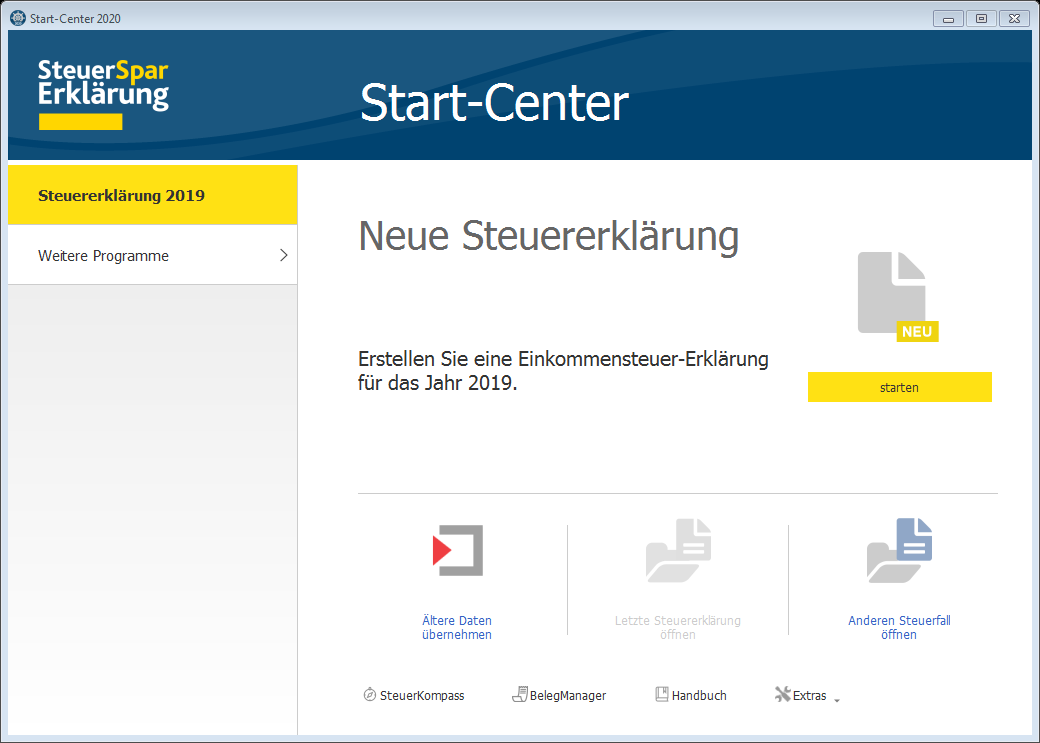1040x743 pixels.
Task: Click the red arrow import data icon
Action: [x=458, y=550]
